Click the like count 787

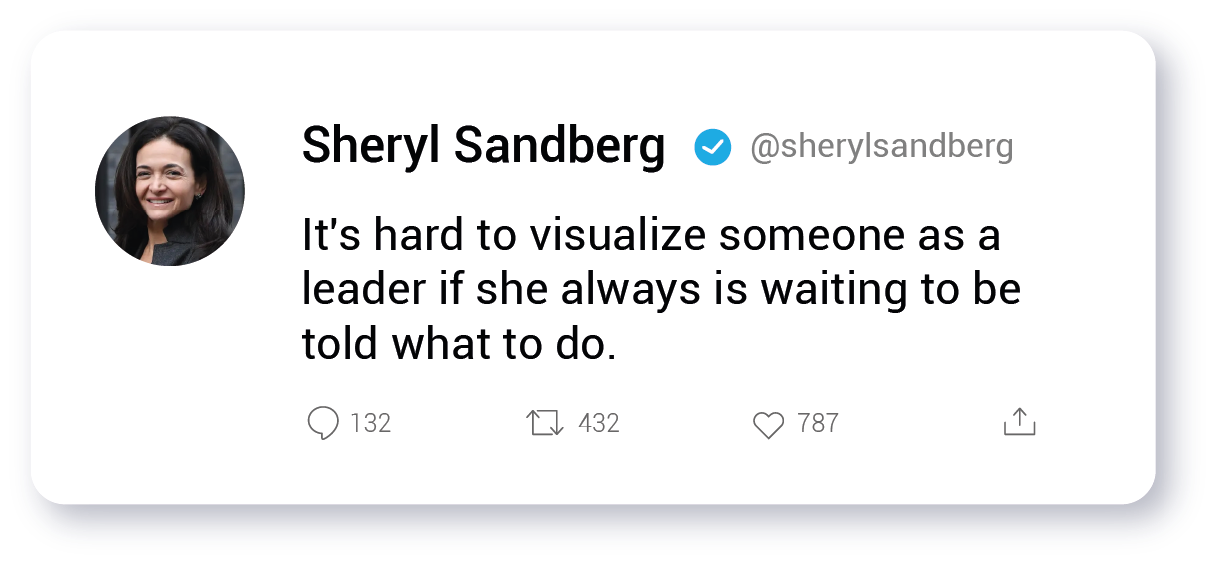click(818, 423)
